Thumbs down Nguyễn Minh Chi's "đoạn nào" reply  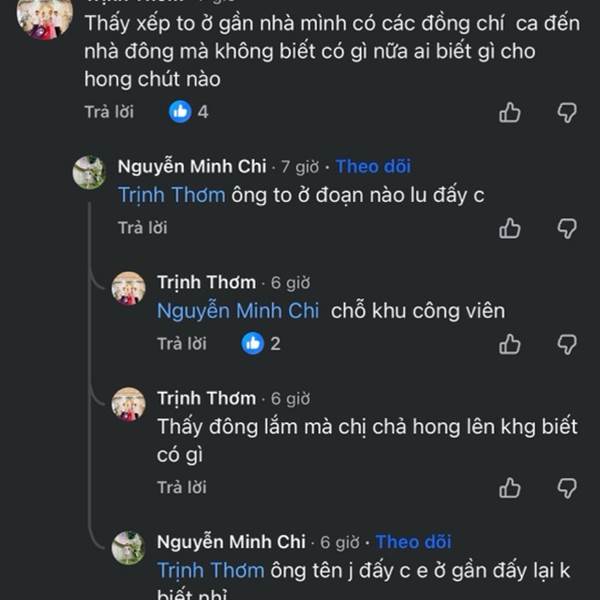[567, 228]
